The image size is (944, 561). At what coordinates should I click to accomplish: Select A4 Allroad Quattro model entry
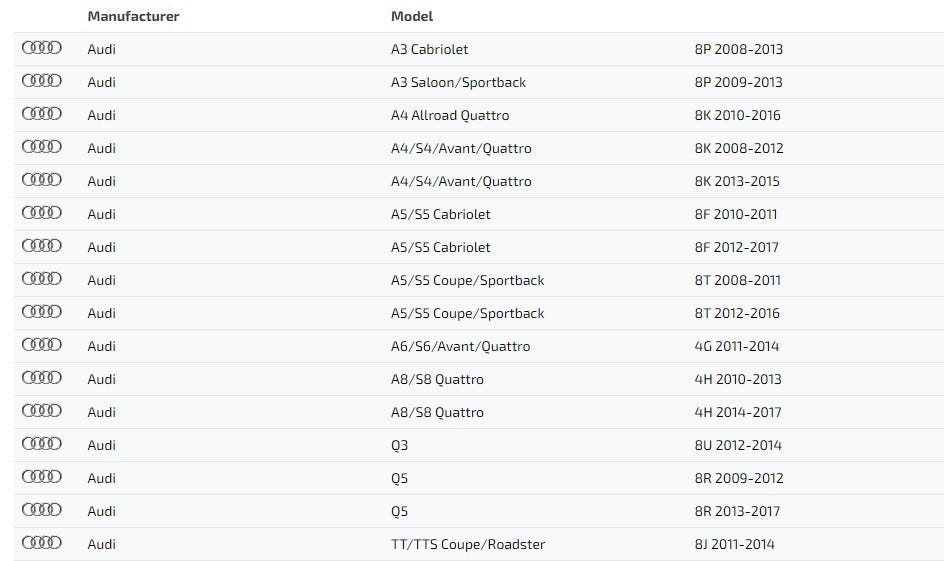pos(450,115)
